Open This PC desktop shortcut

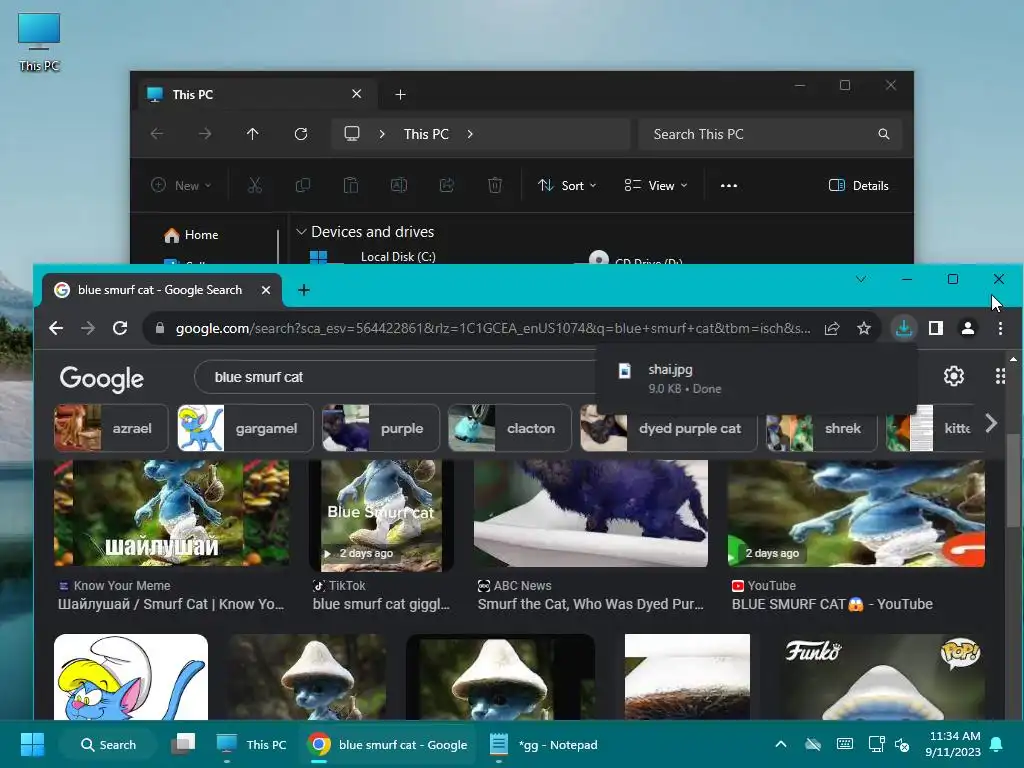click(x=39, y=42)
